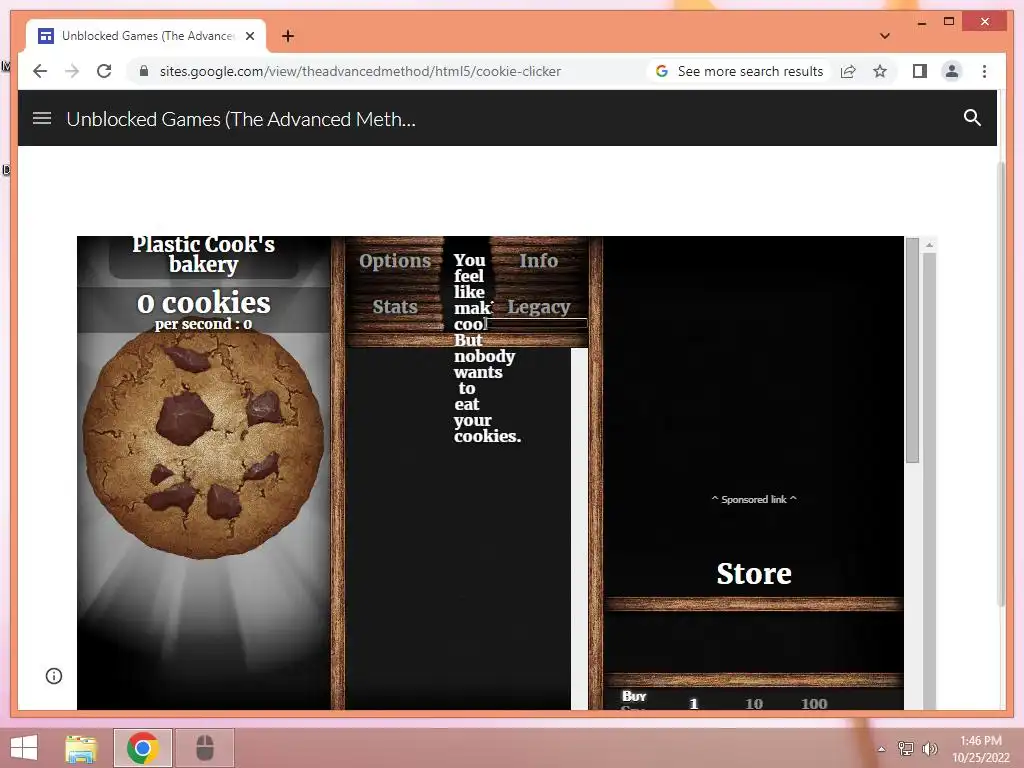Close the Unblocked Games tab
This screenshot has width=1024, height=768.
(249, 36)
